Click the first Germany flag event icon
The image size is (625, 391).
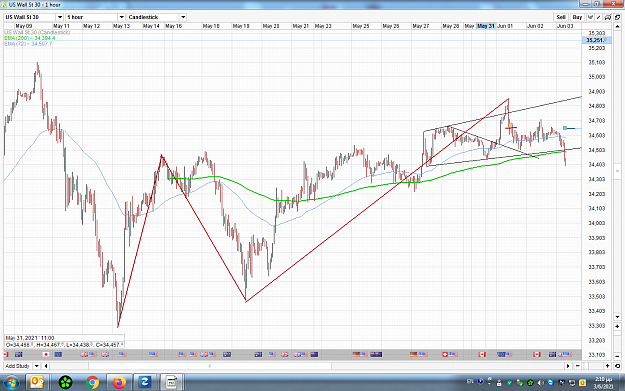click(356, 354)
